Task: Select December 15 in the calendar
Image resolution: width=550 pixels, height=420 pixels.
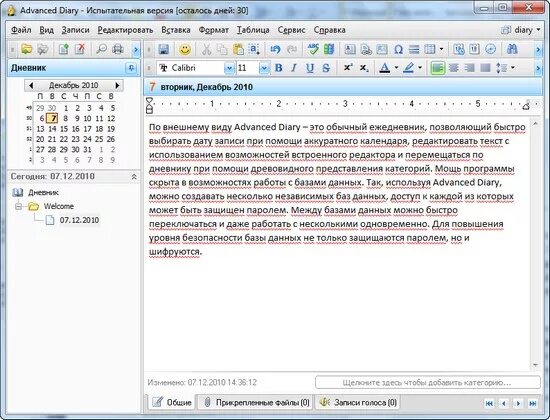Action: click(64, 129)
